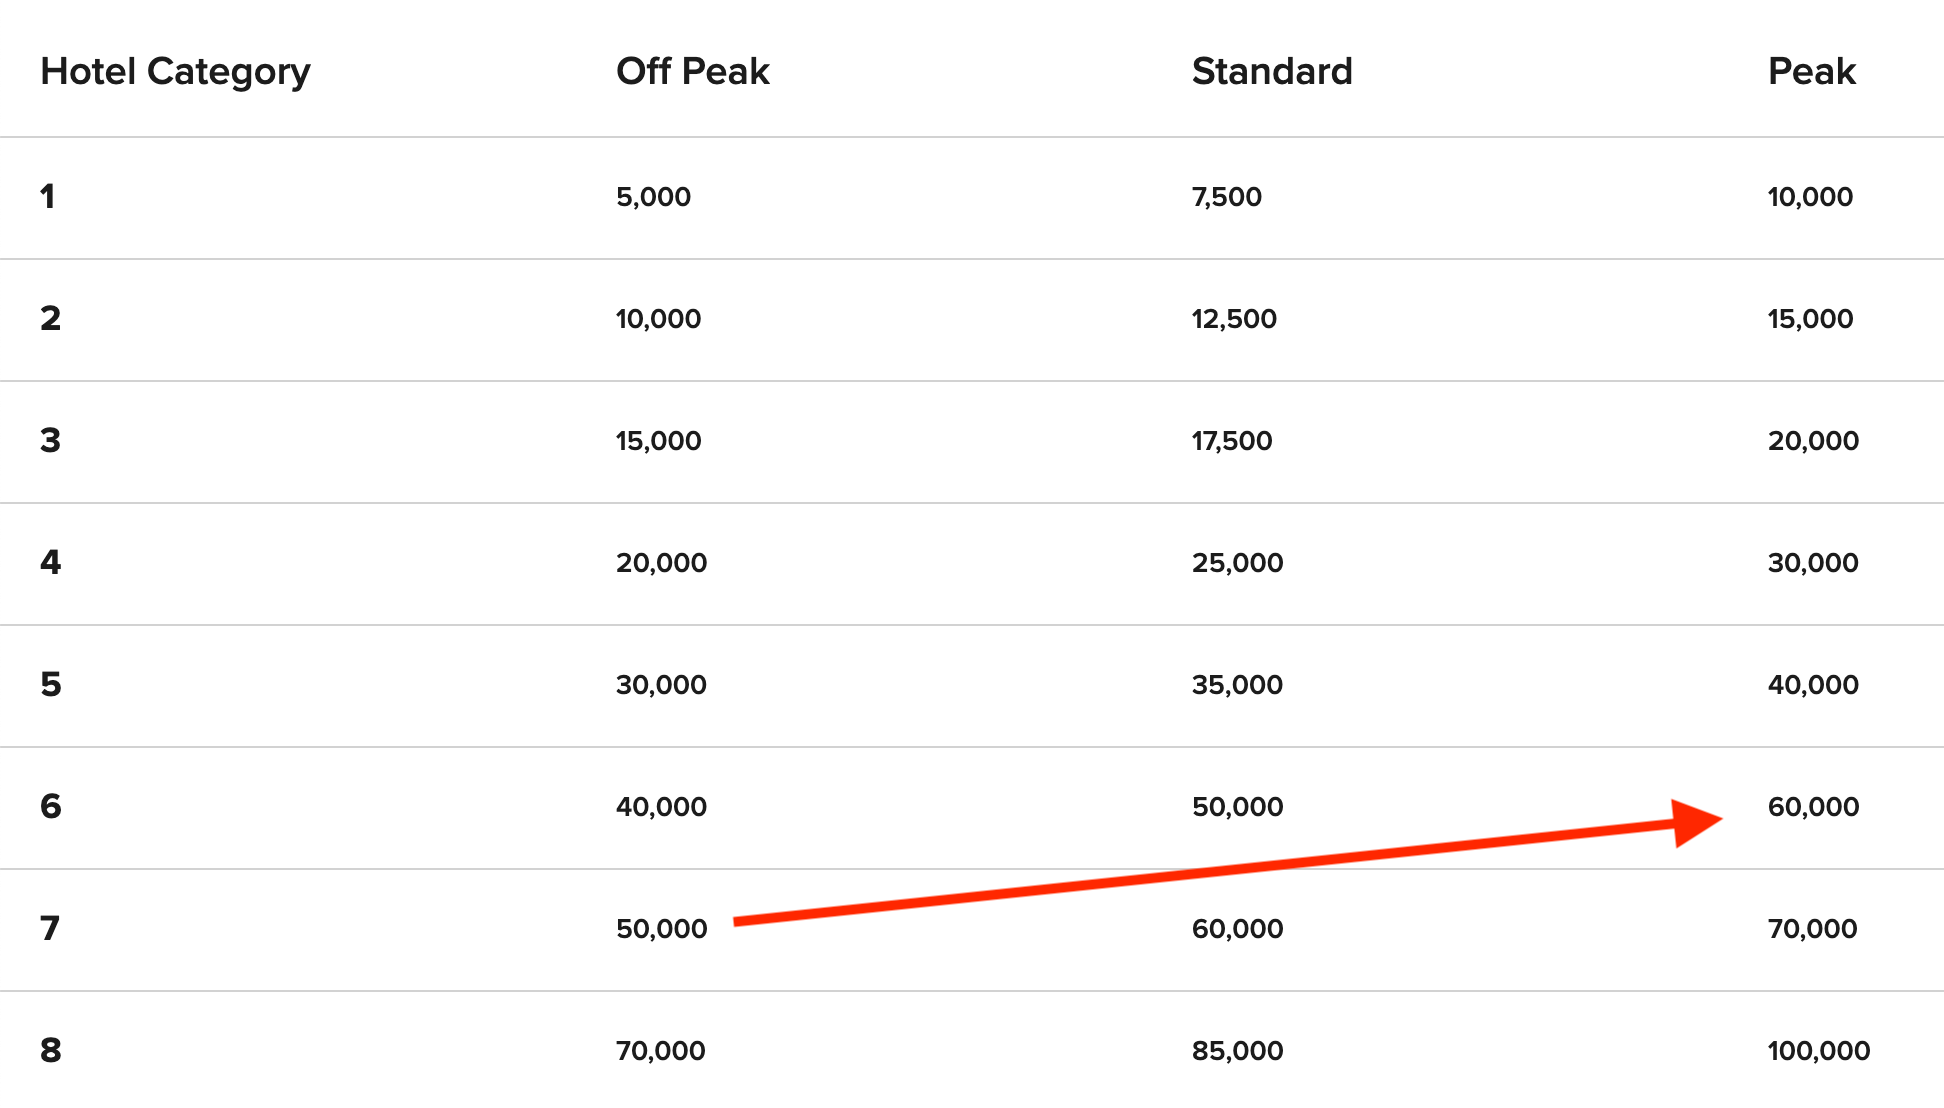Screen dimensions: 1944x1108
Task: Click category 3 Peak value 20,000
Action: 1813,441
